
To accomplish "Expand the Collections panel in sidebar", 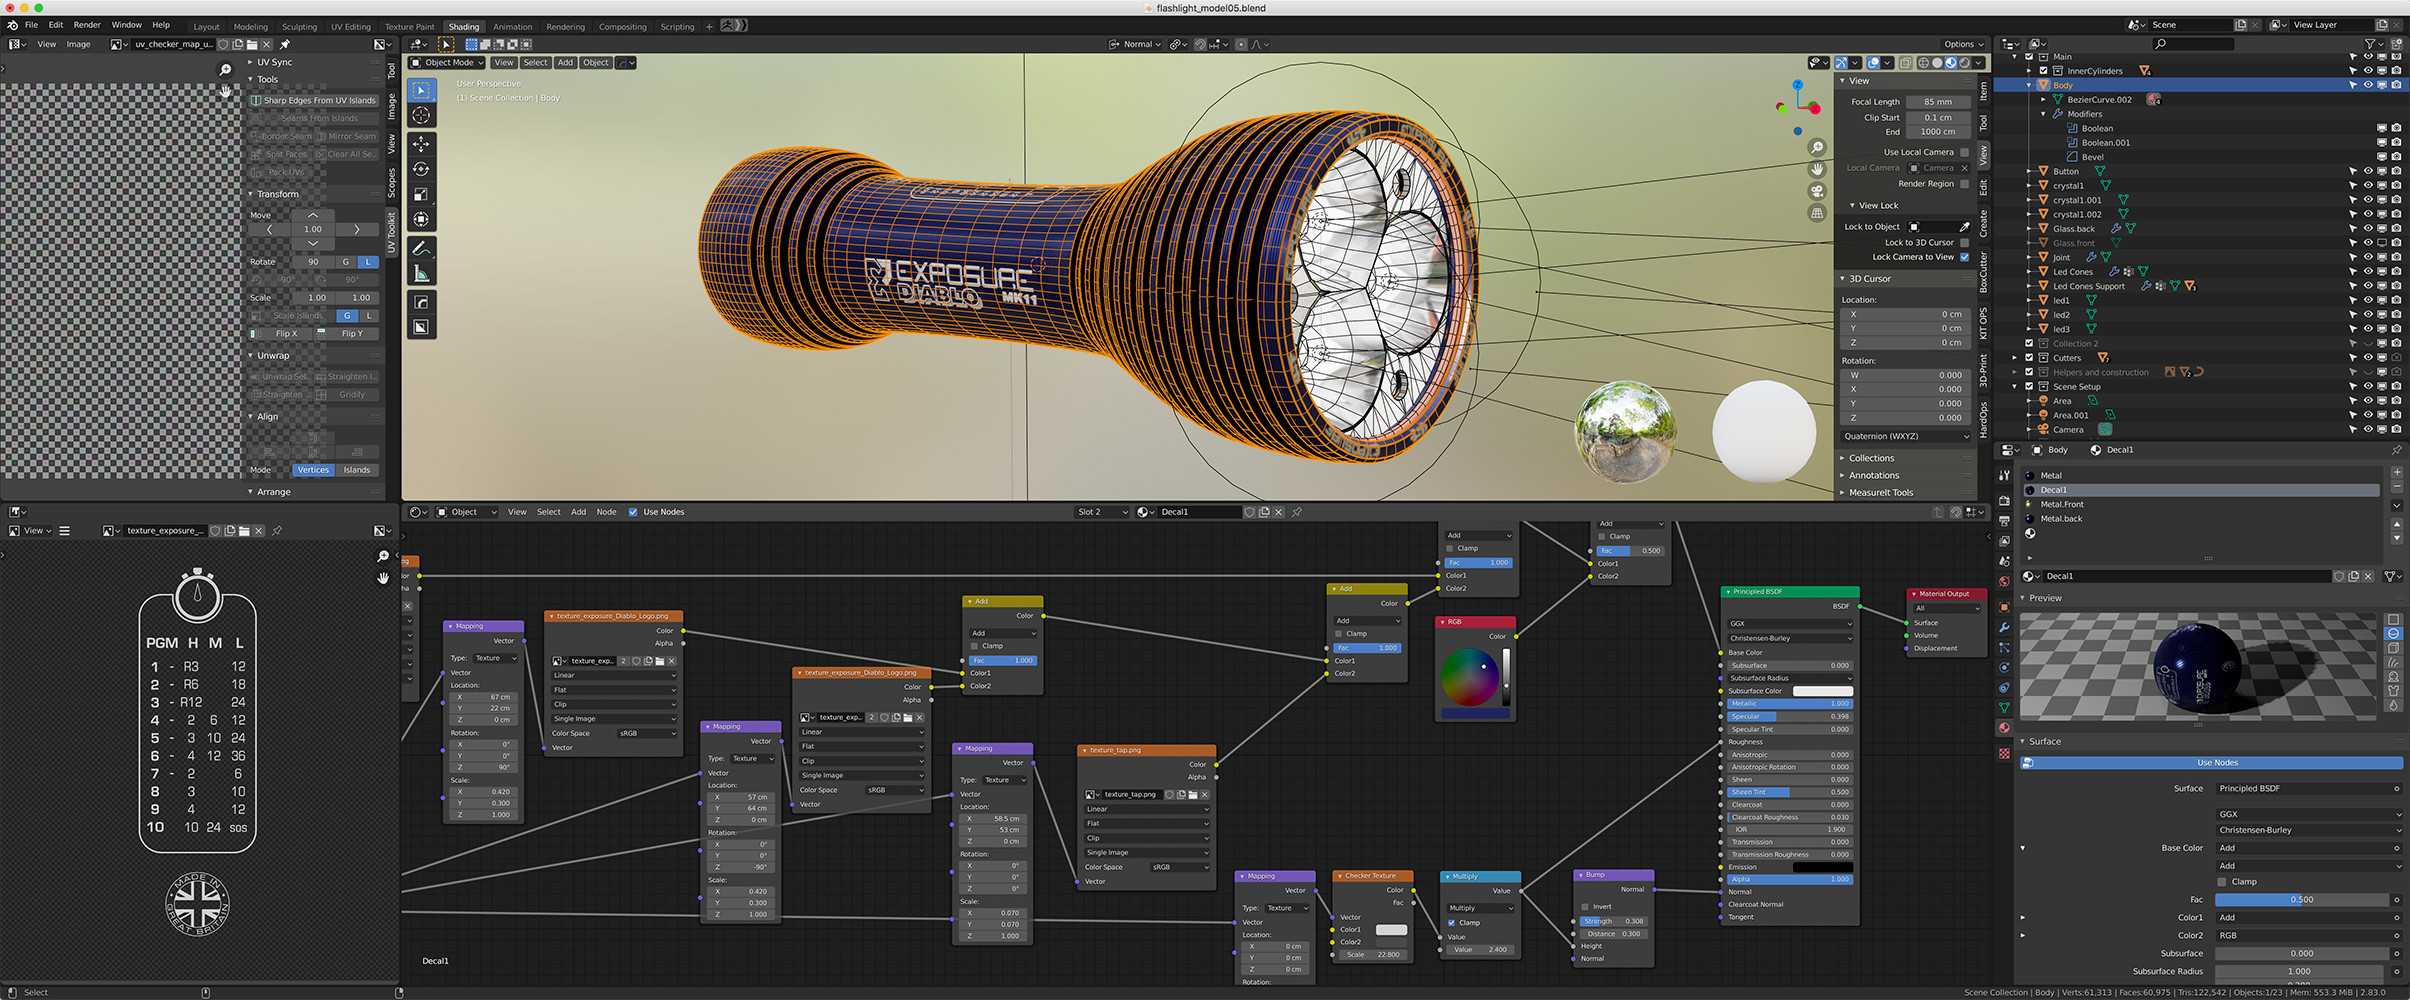I will coord(1844,458).
